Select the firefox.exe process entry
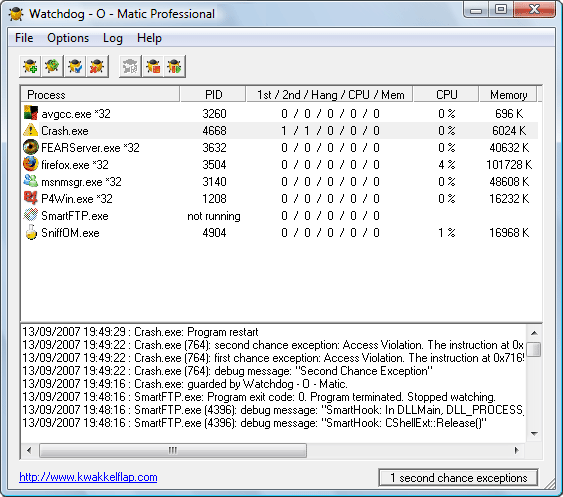Screen dimensions: 563x497 tap(280, 165)
